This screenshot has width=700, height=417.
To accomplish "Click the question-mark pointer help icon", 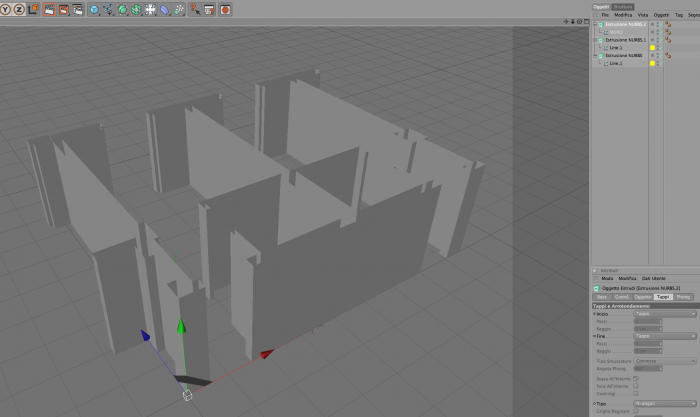I will (195, 9).
